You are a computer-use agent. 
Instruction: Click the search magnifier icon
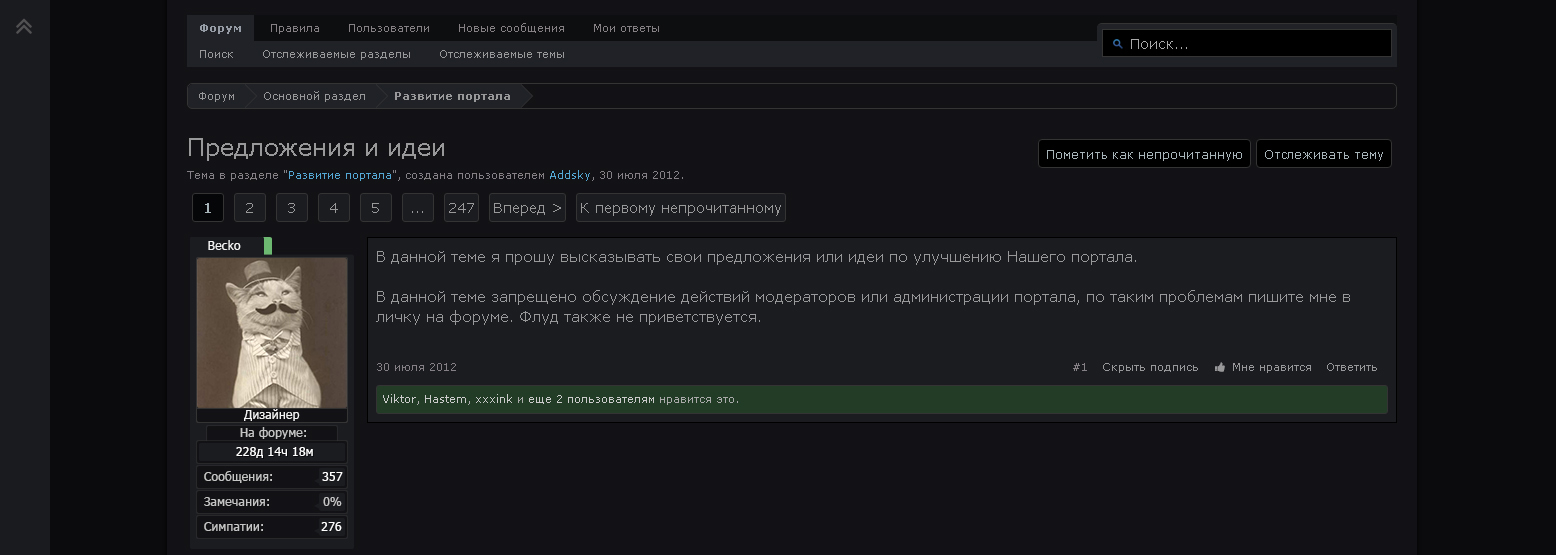1118,44
